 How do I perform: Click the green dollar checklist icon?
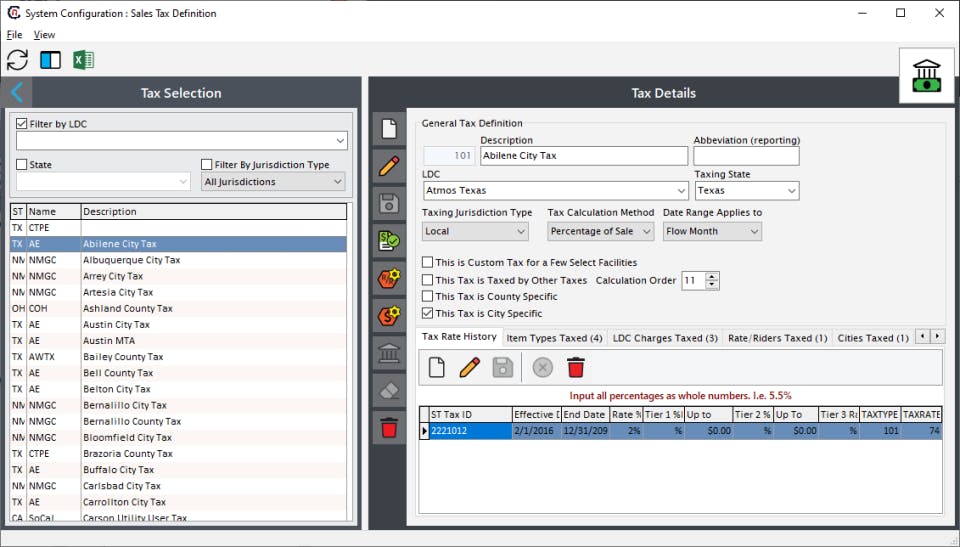389,241
